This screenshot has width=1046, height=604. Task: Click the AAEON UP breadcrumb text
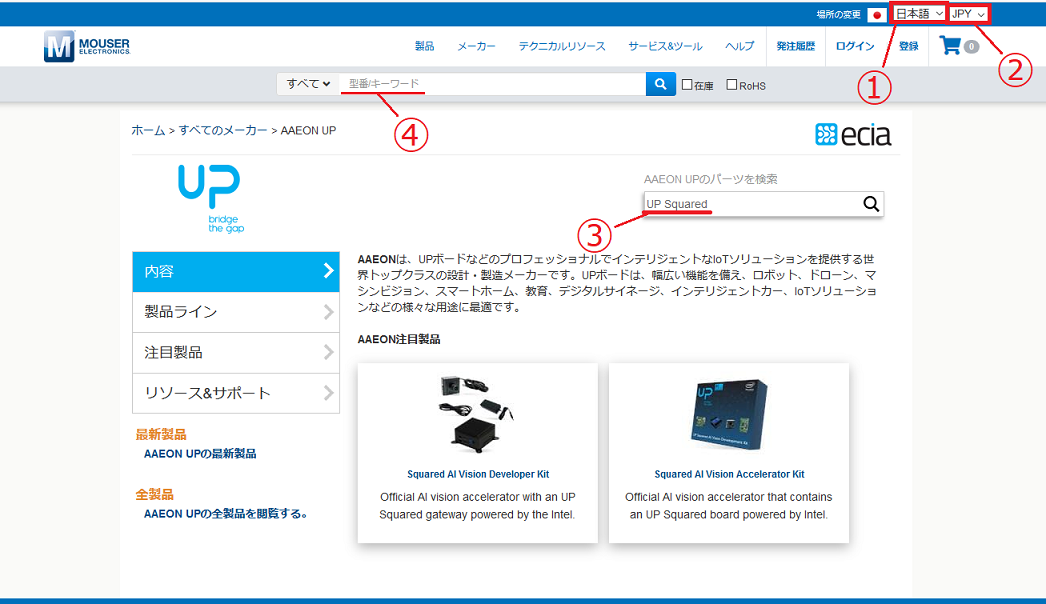[308, 130]
